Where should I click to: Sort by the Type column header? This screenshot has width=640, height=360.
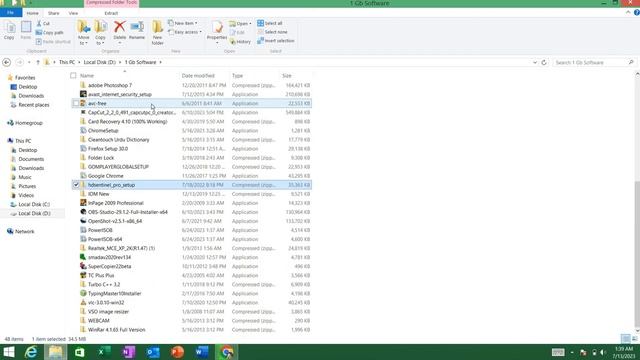coord(237,76)
